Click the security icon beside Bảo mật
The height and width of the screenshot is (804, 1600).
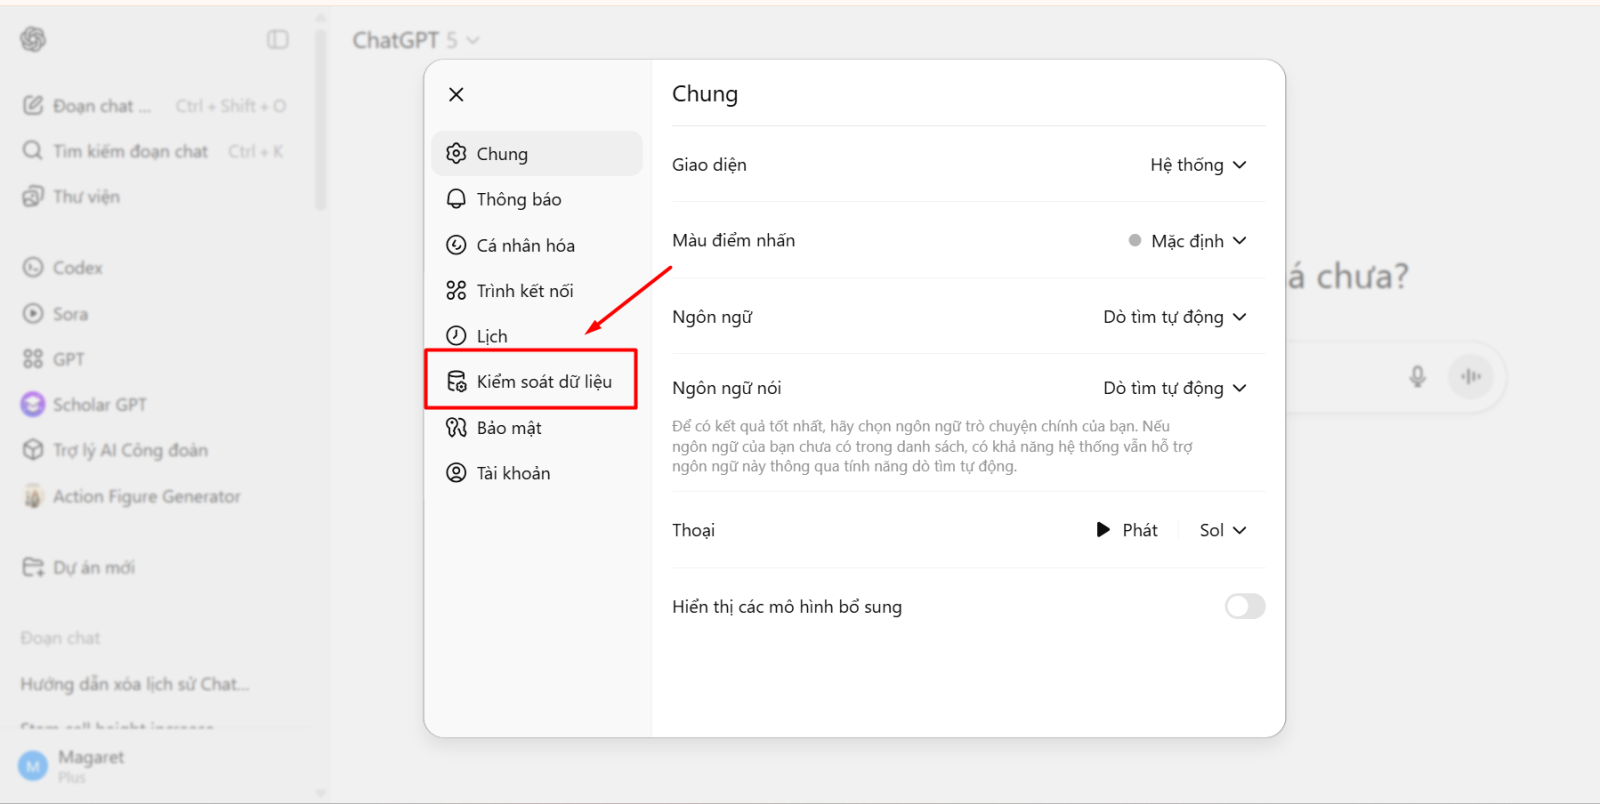[456, 428]
